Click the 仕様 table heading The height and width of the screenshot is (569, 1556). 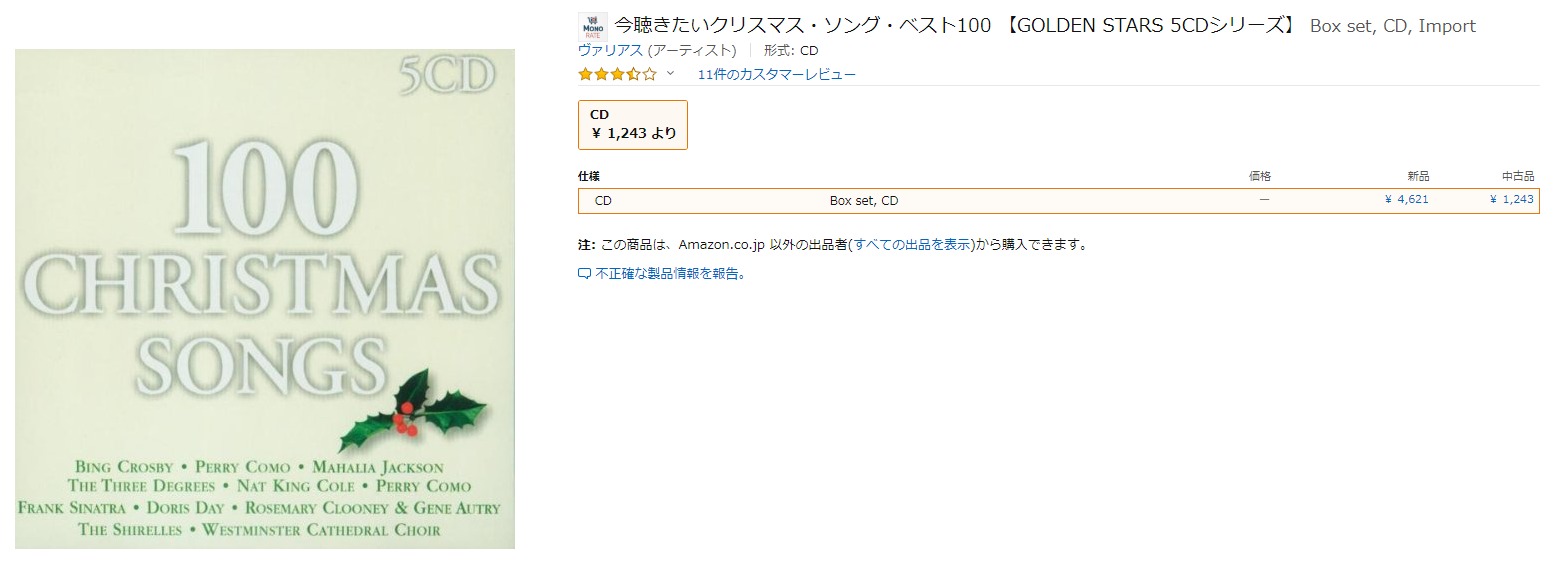[x=589, y=176]
